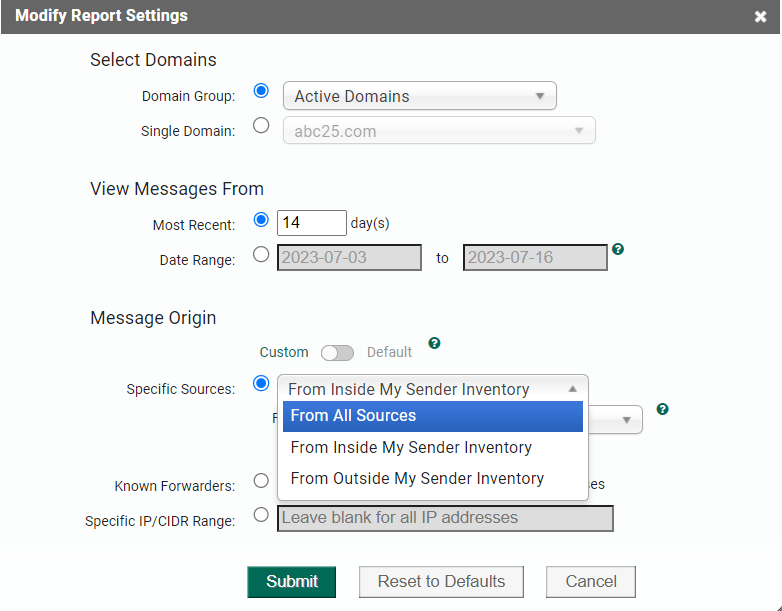Image resolution: width=782 pixels, height=611 pixels.
Task: Open the Active Domains dropdown
Action: point(419,96)
